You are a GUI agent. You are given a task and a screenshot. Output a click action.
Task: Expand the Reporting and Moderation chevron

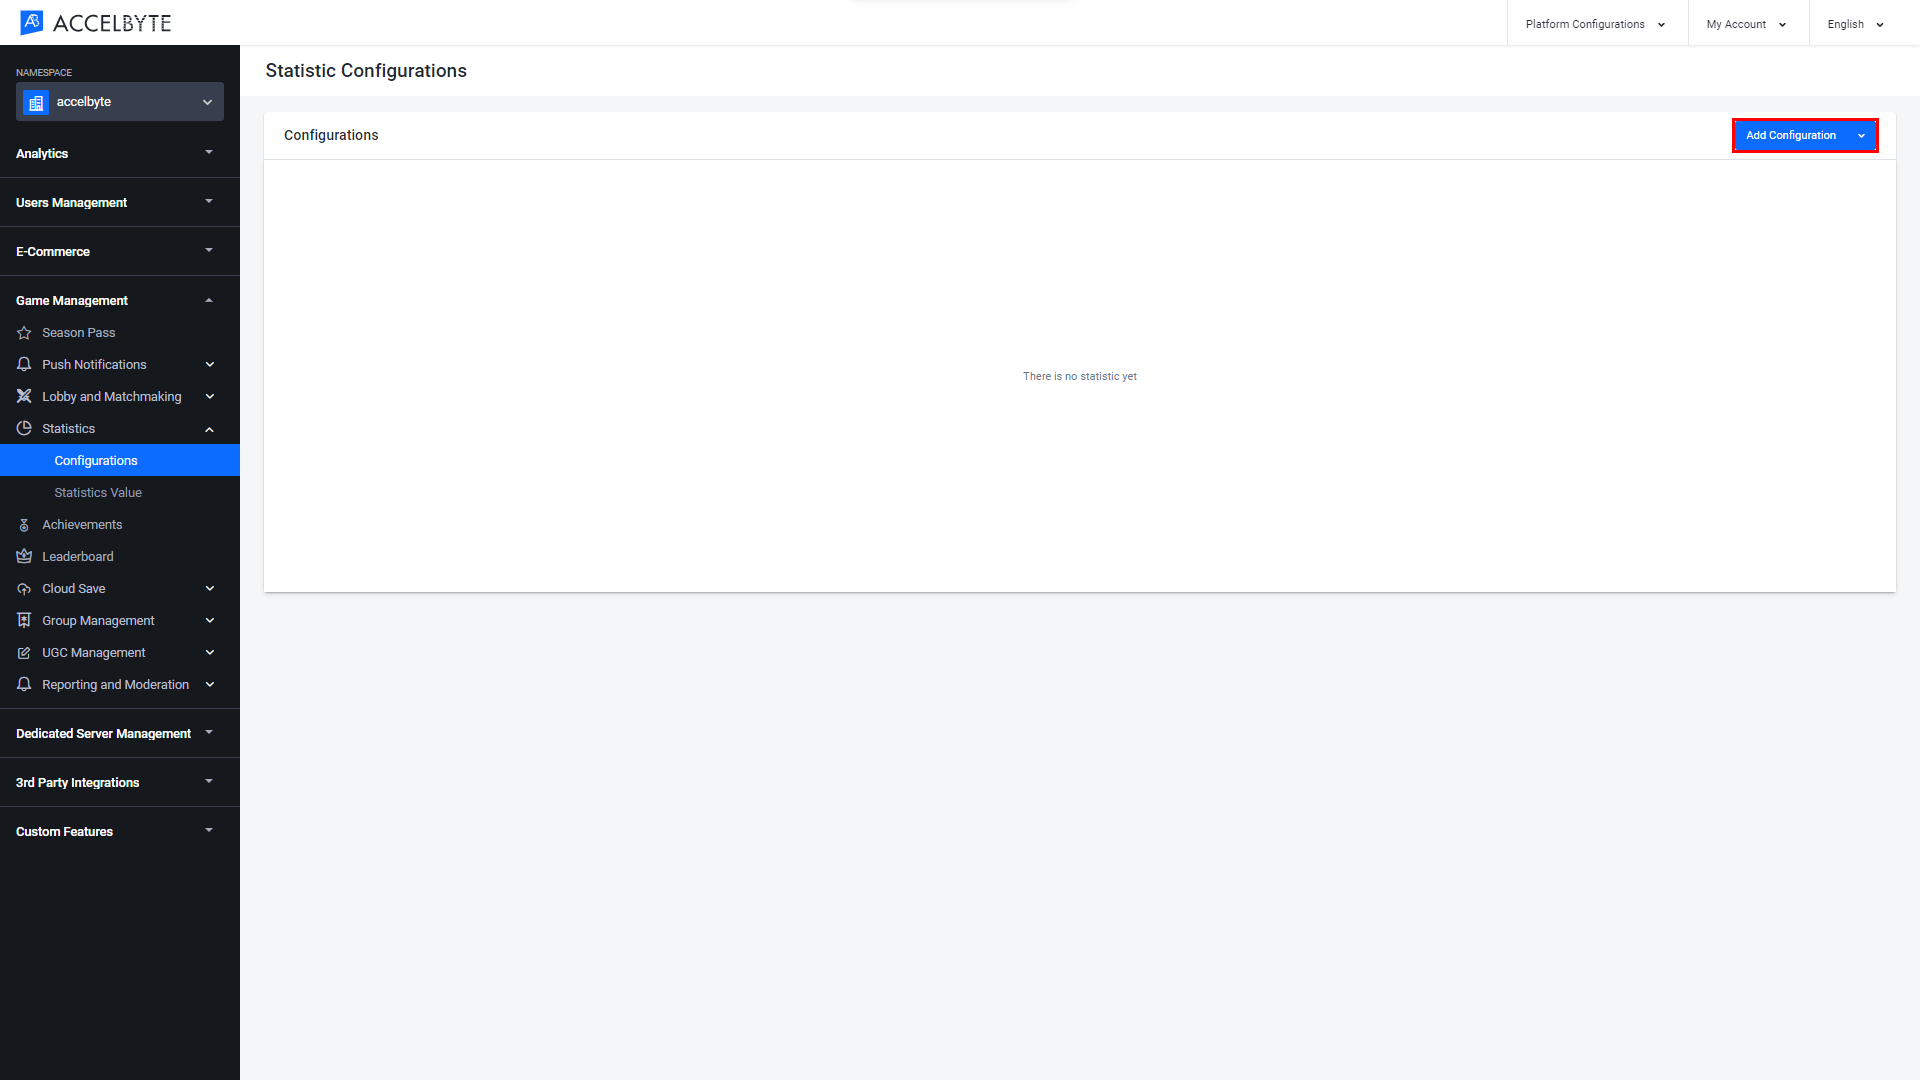[210, 685]
